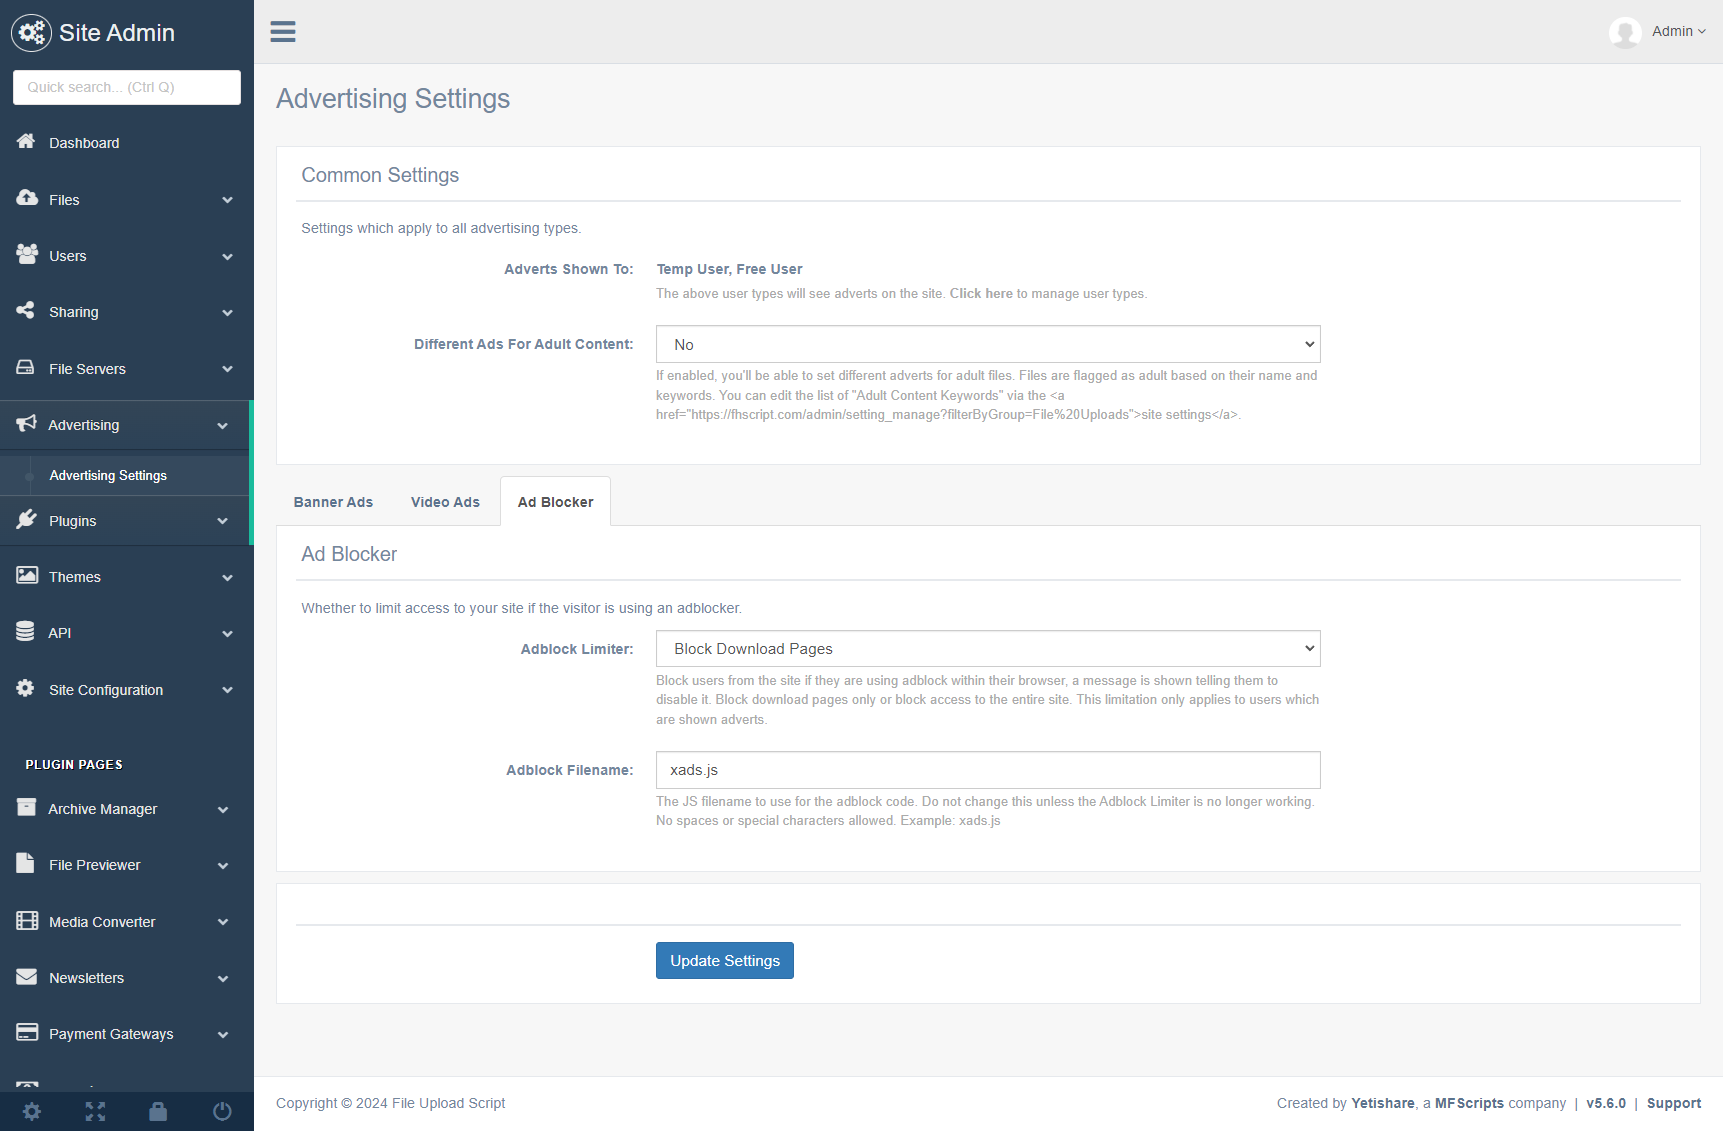
Task: Click the lock icon in bottom bar
Action: click(x=158, y=1111)
